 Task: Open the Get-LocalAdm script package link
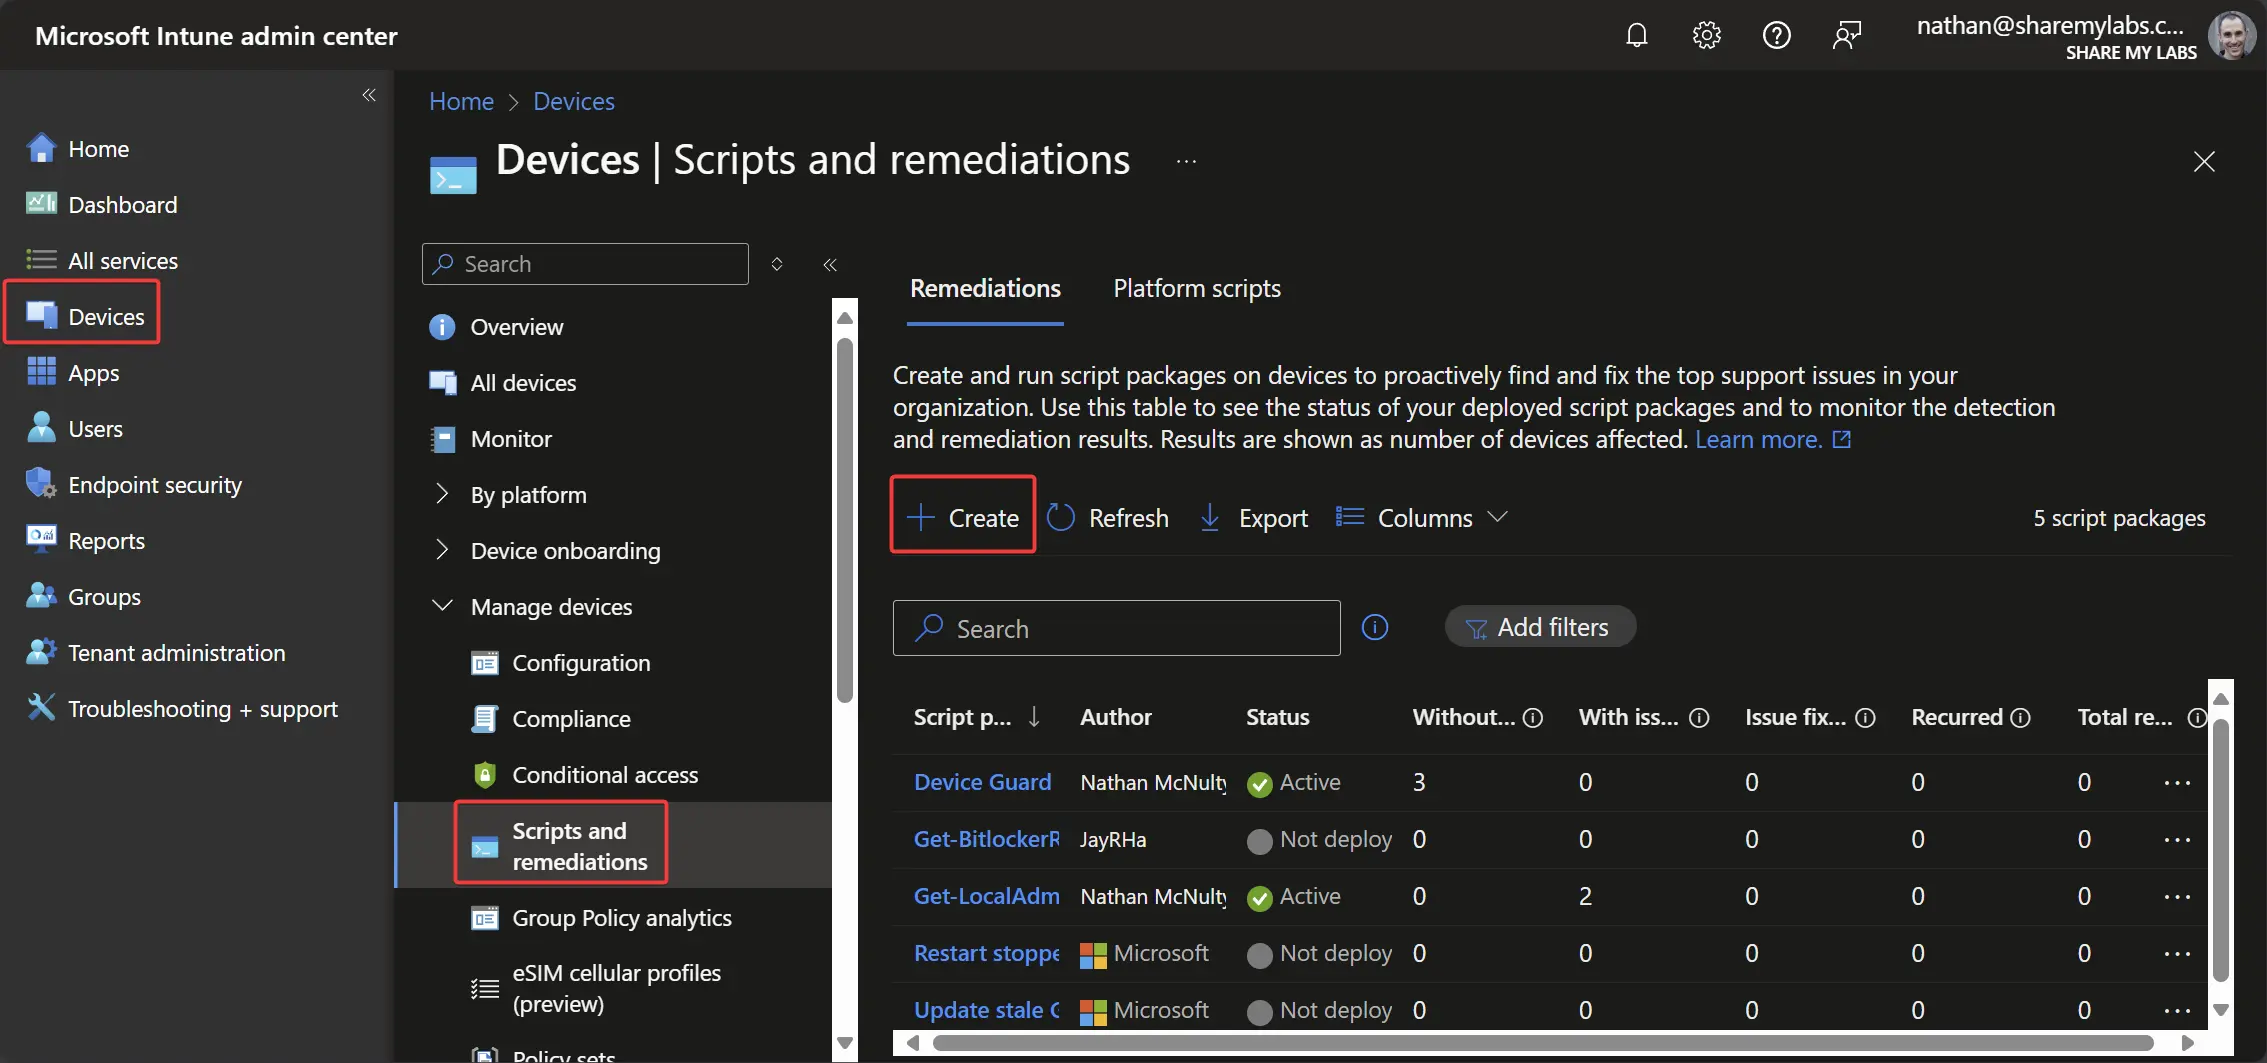point(986,896)
